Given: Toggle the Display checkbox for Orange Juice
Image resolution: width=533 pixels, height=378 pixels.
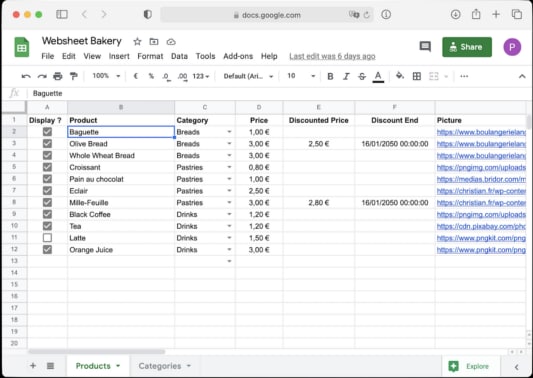Looking at the screenshot, I should [47, 250].
